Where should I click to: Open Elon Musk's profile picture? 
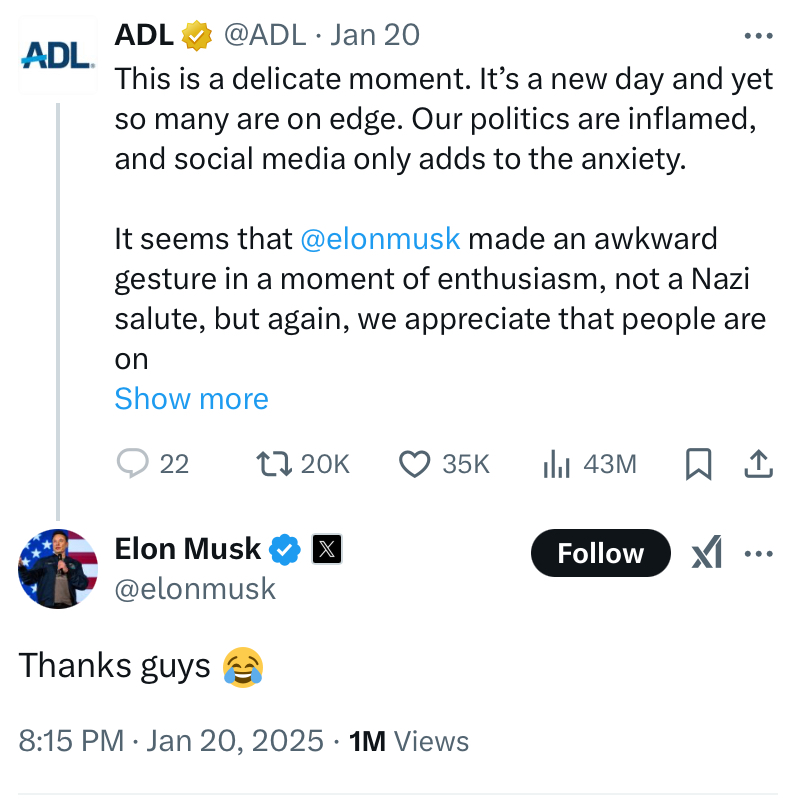[x=58, y=568]
